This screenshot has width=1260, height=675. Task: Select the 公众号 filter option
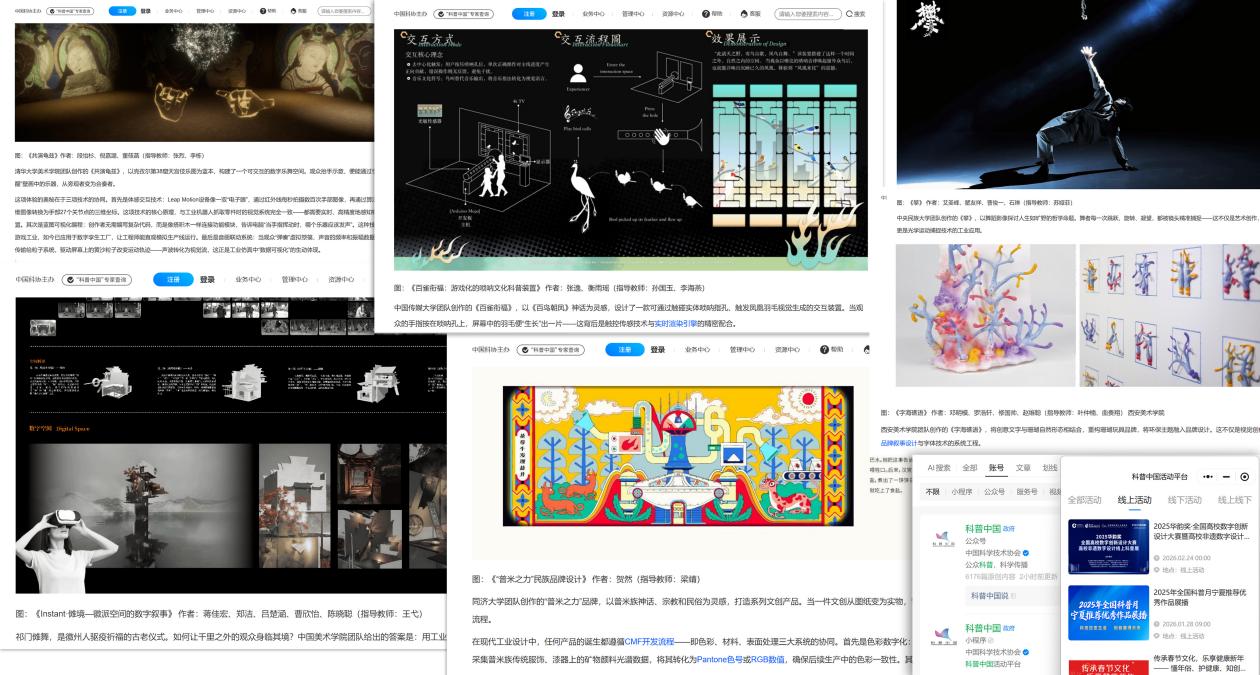[994, 491]
